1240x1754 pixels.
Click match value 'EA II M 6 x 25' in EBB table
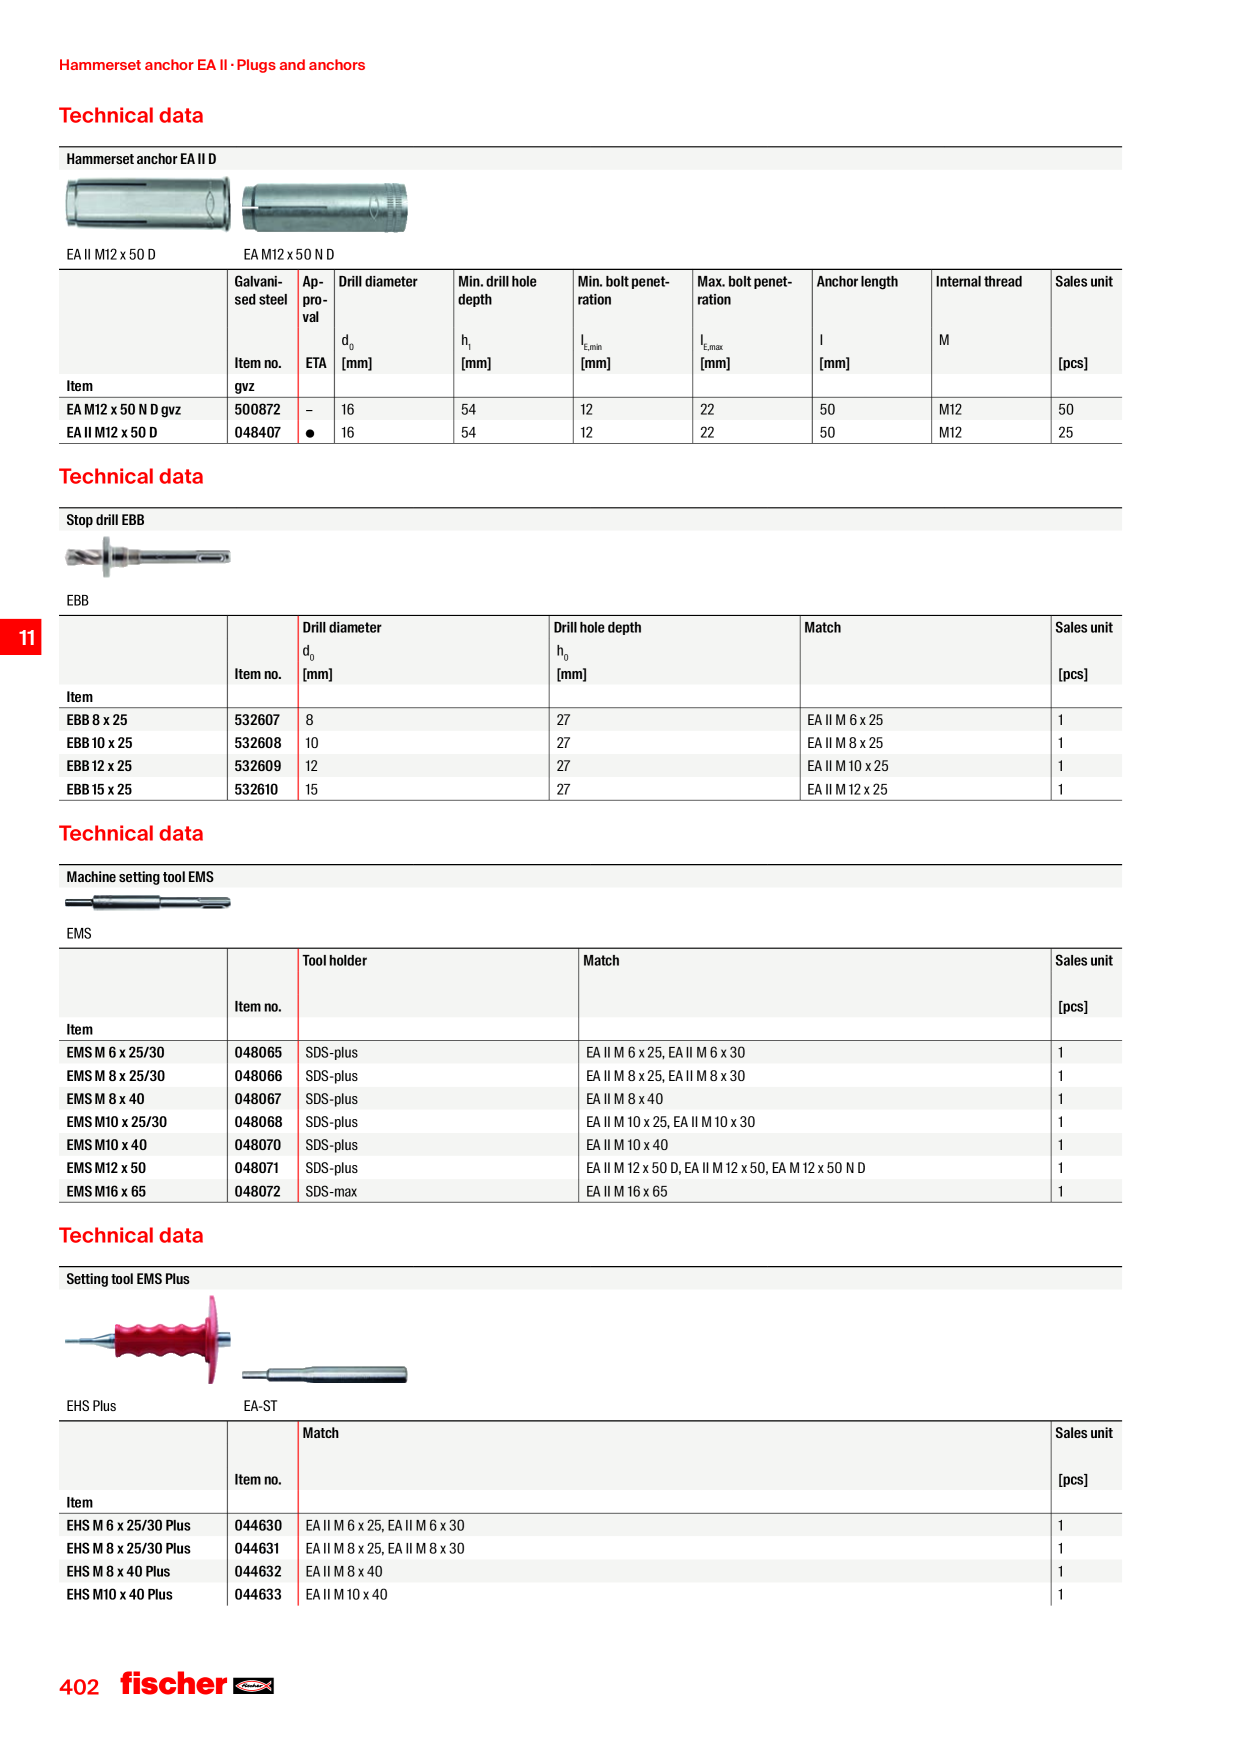tap(845, 720)
